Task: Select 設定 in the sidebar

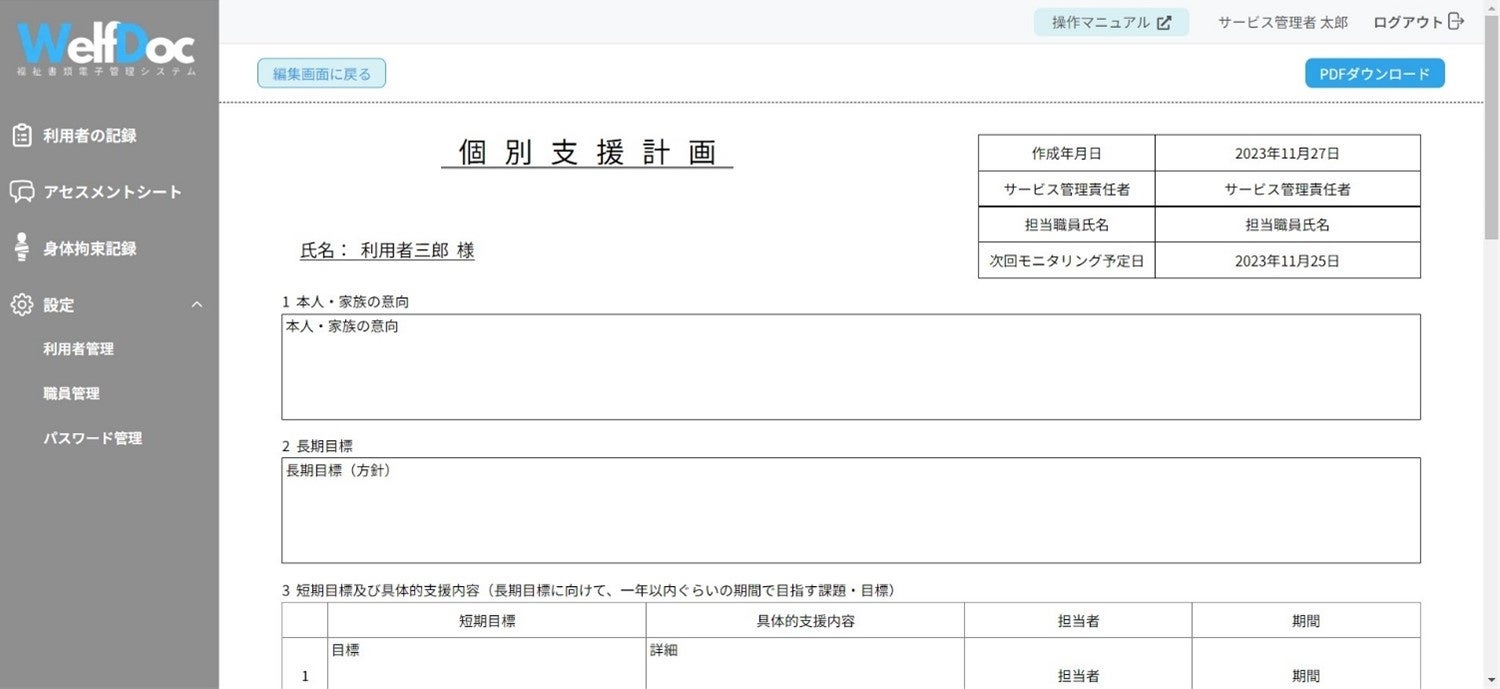Action: [59, 305]
